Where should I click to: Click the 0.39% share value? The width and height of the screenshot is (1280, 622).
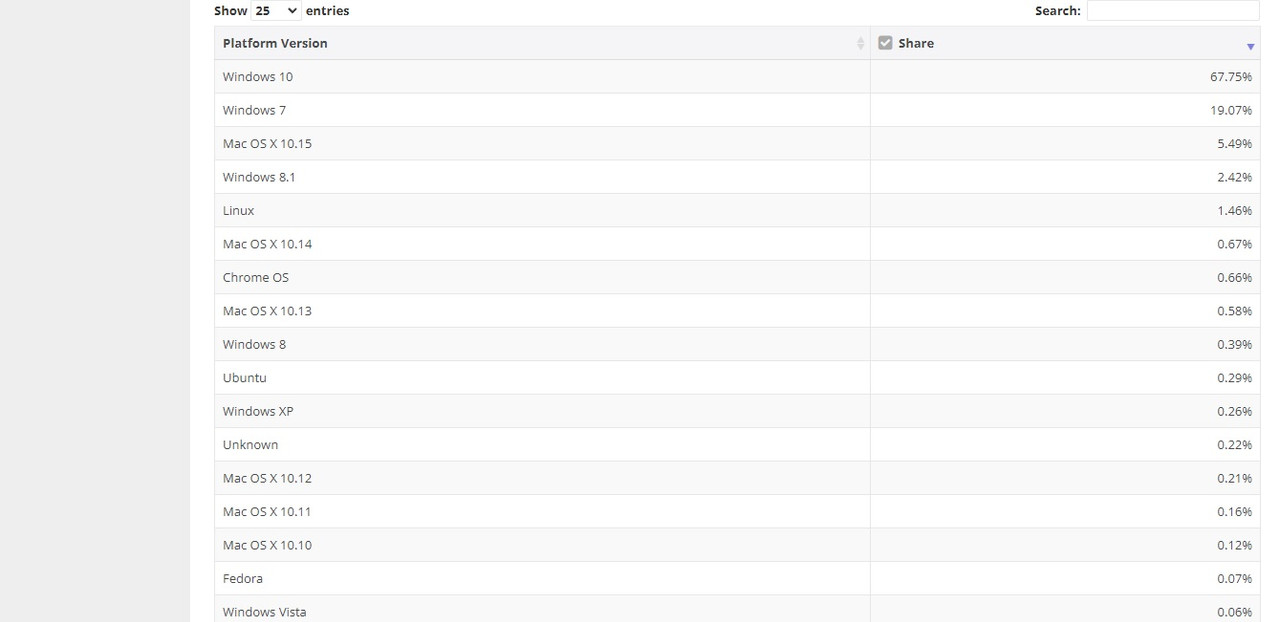1235,345
